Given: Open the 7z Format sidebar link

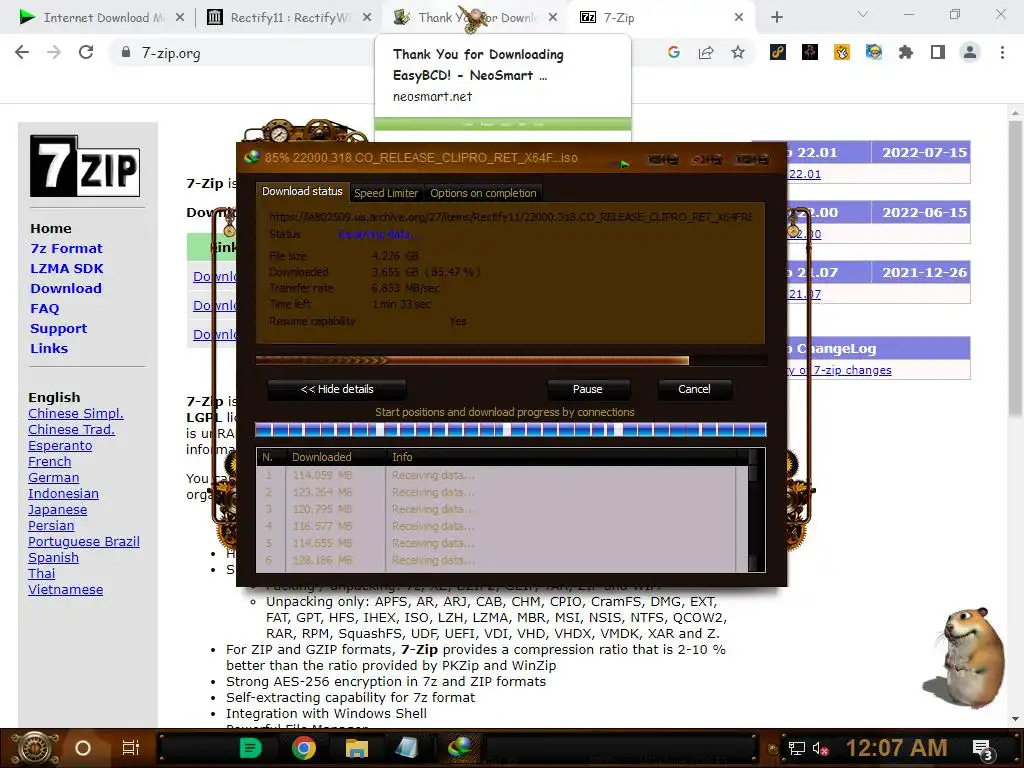Looking at the screenshot, I should point(67,248).
